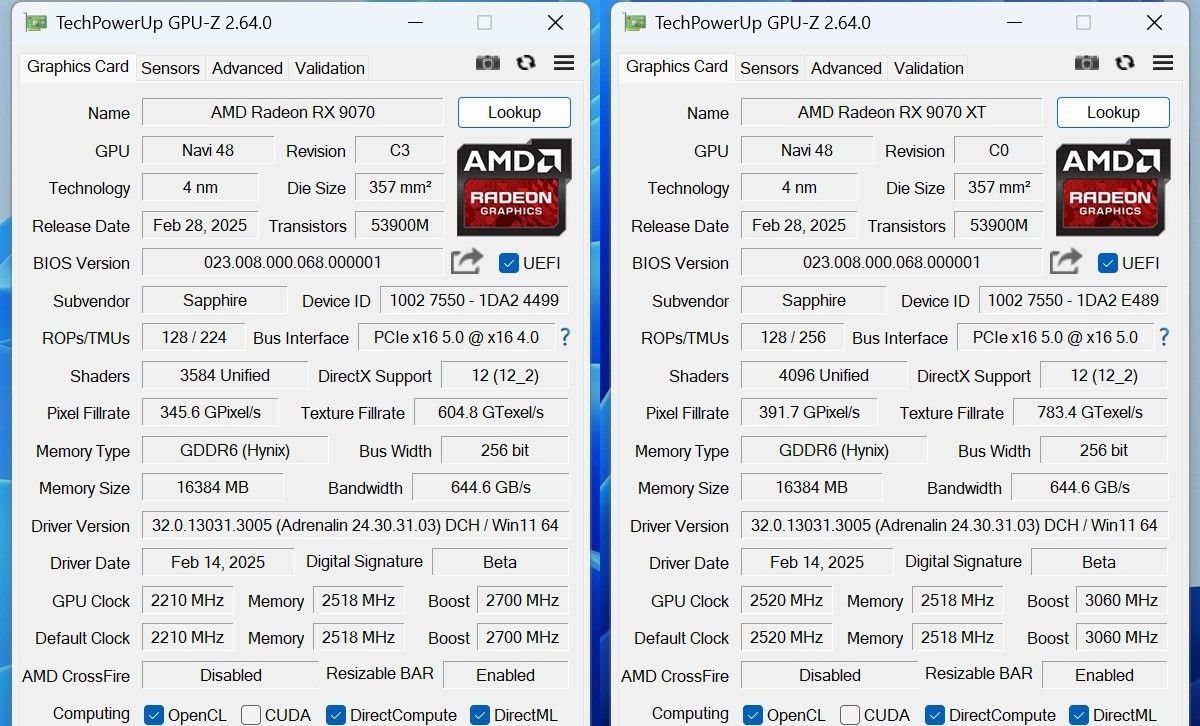This screenshot has width=1200, height=726.
Task: Click Resizable BAR Enabled in left window
Action: point(506,675)
